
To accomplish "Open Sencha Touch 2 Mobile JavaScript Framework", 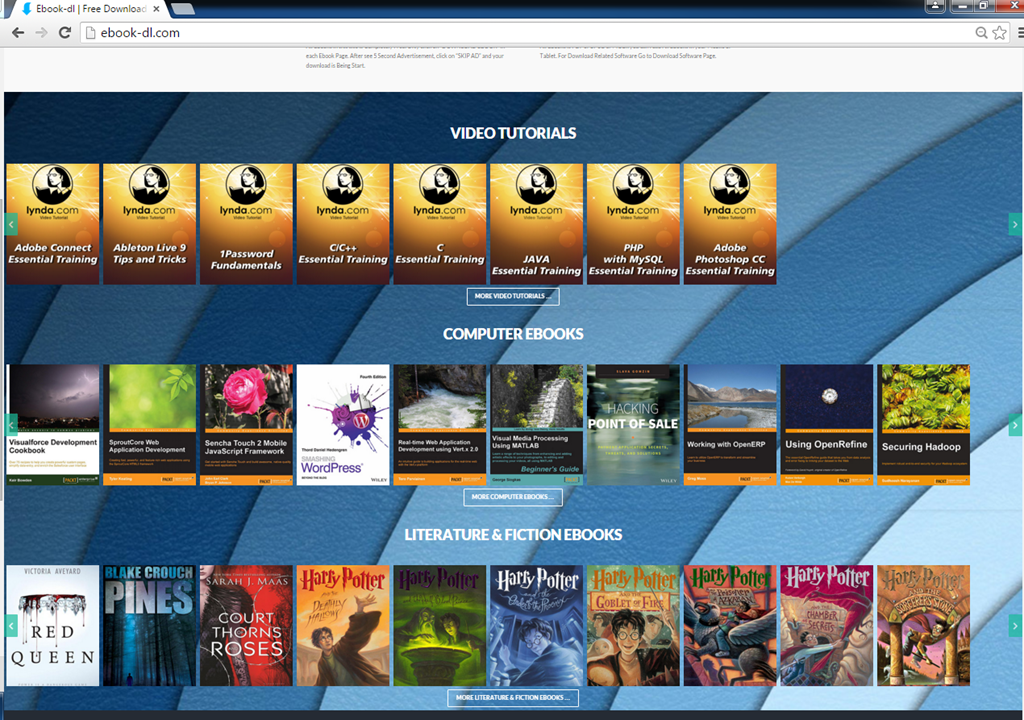I will pos(246,425).
